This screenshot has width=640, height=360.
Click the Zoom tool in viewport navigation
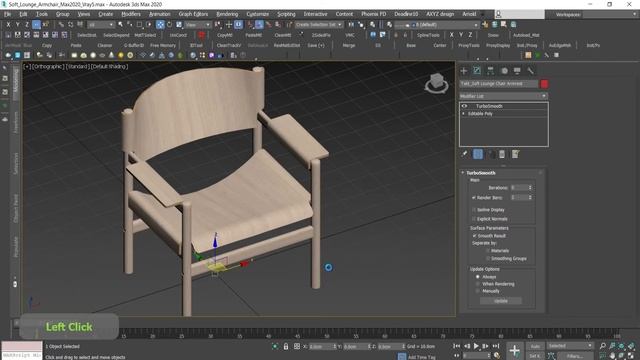click(x=602, y=346)
